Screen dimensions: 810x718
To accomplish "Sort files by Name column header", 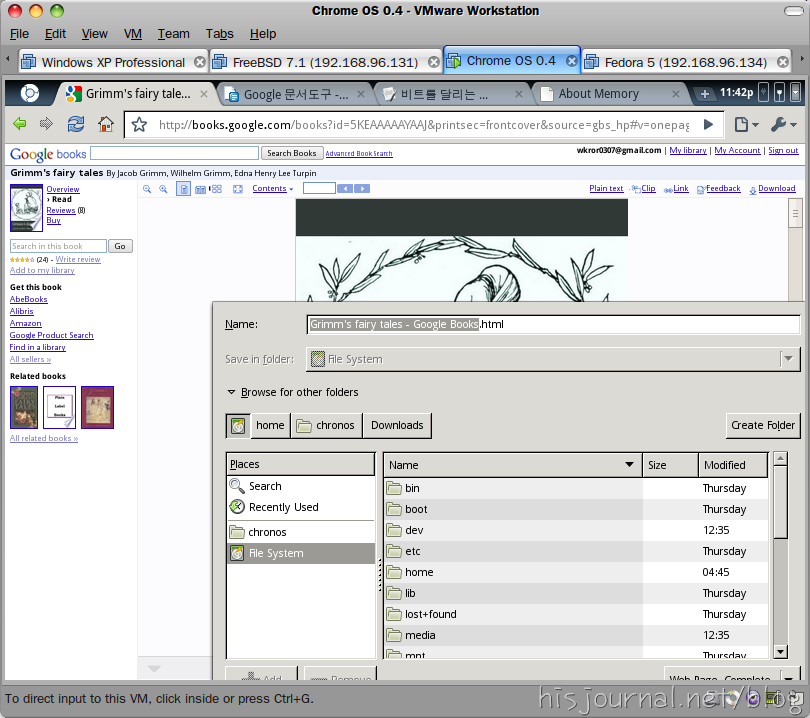I will pyautogui.click(x=512, y=465).
